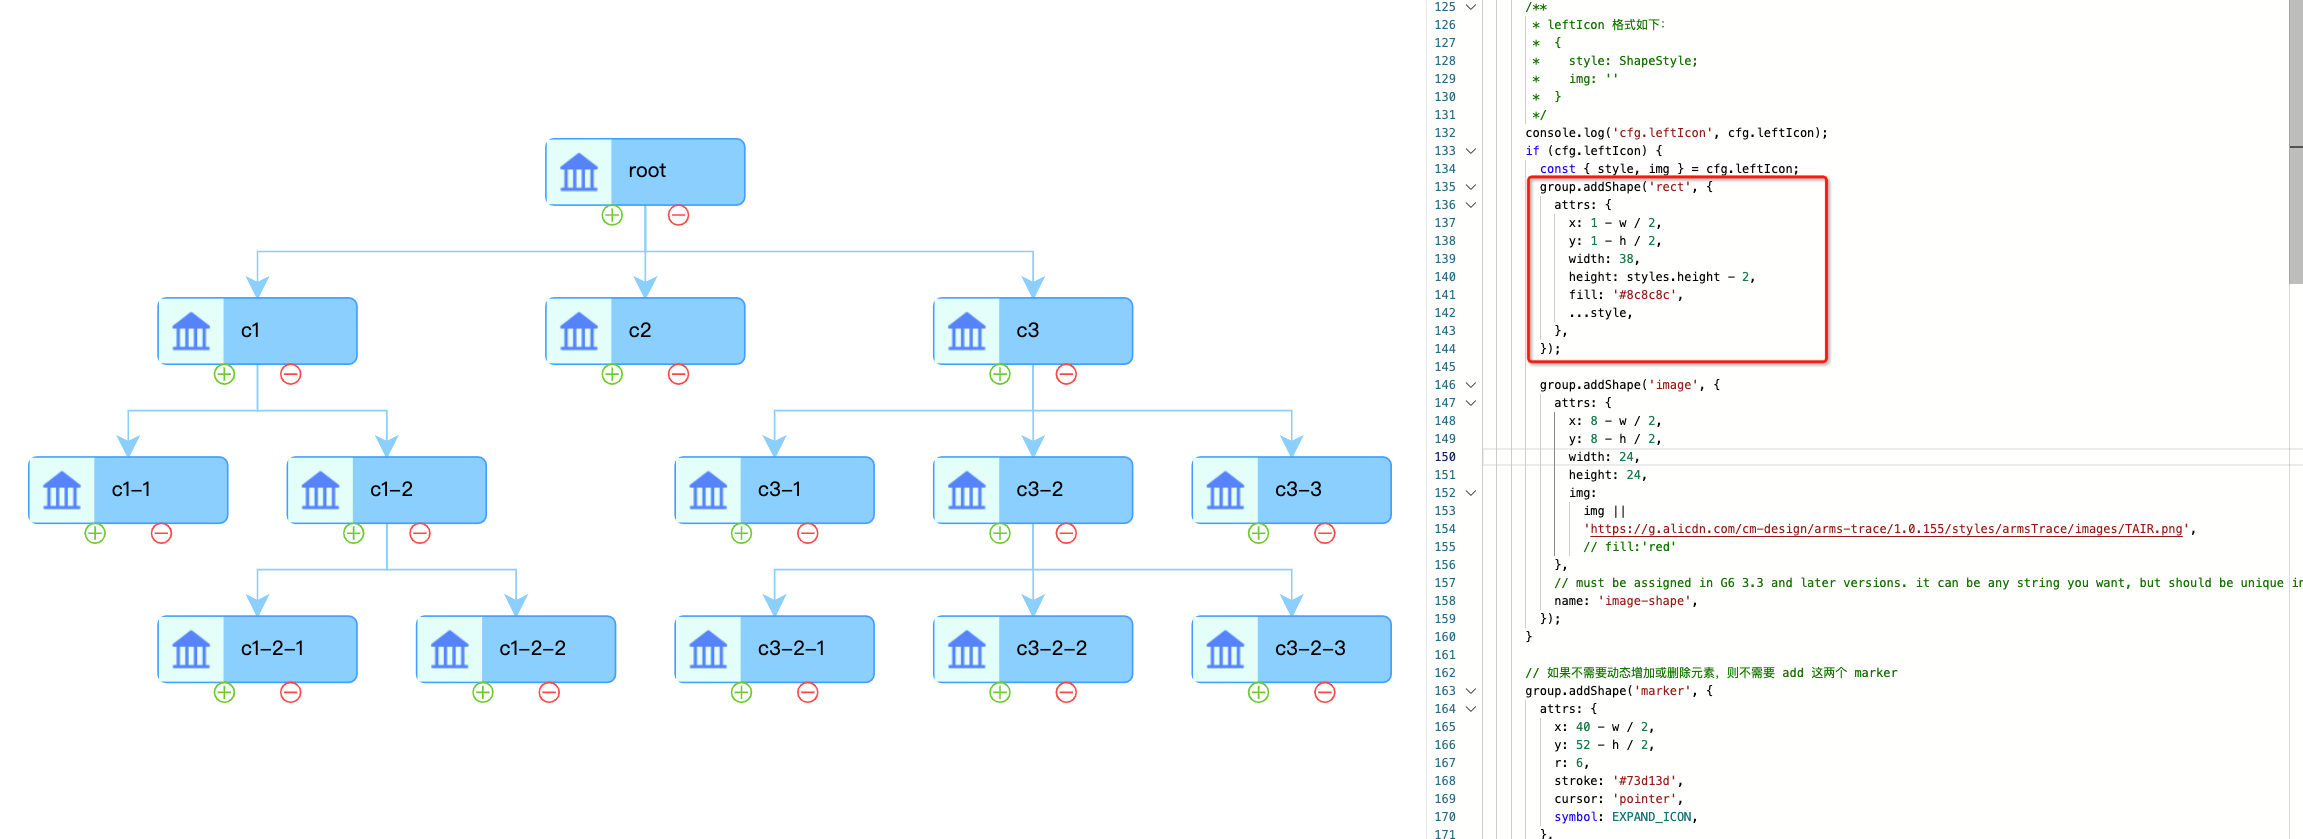The height and width of the screenshot is (839, 2303).
Task: Click the red minus marker under c3-3
Action: (x=1325, y=533)
